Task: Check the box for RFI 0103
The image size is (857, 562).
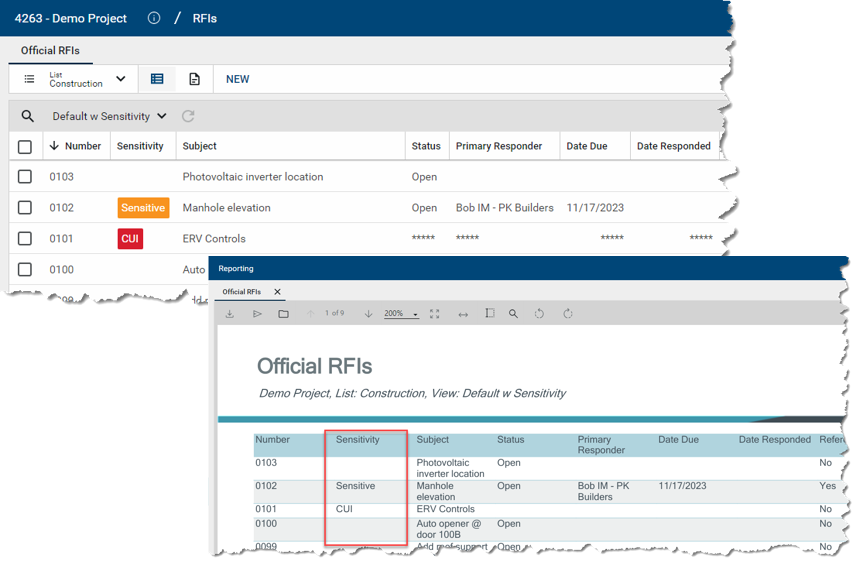Action: pyautogui.click(x=25, y=177)
